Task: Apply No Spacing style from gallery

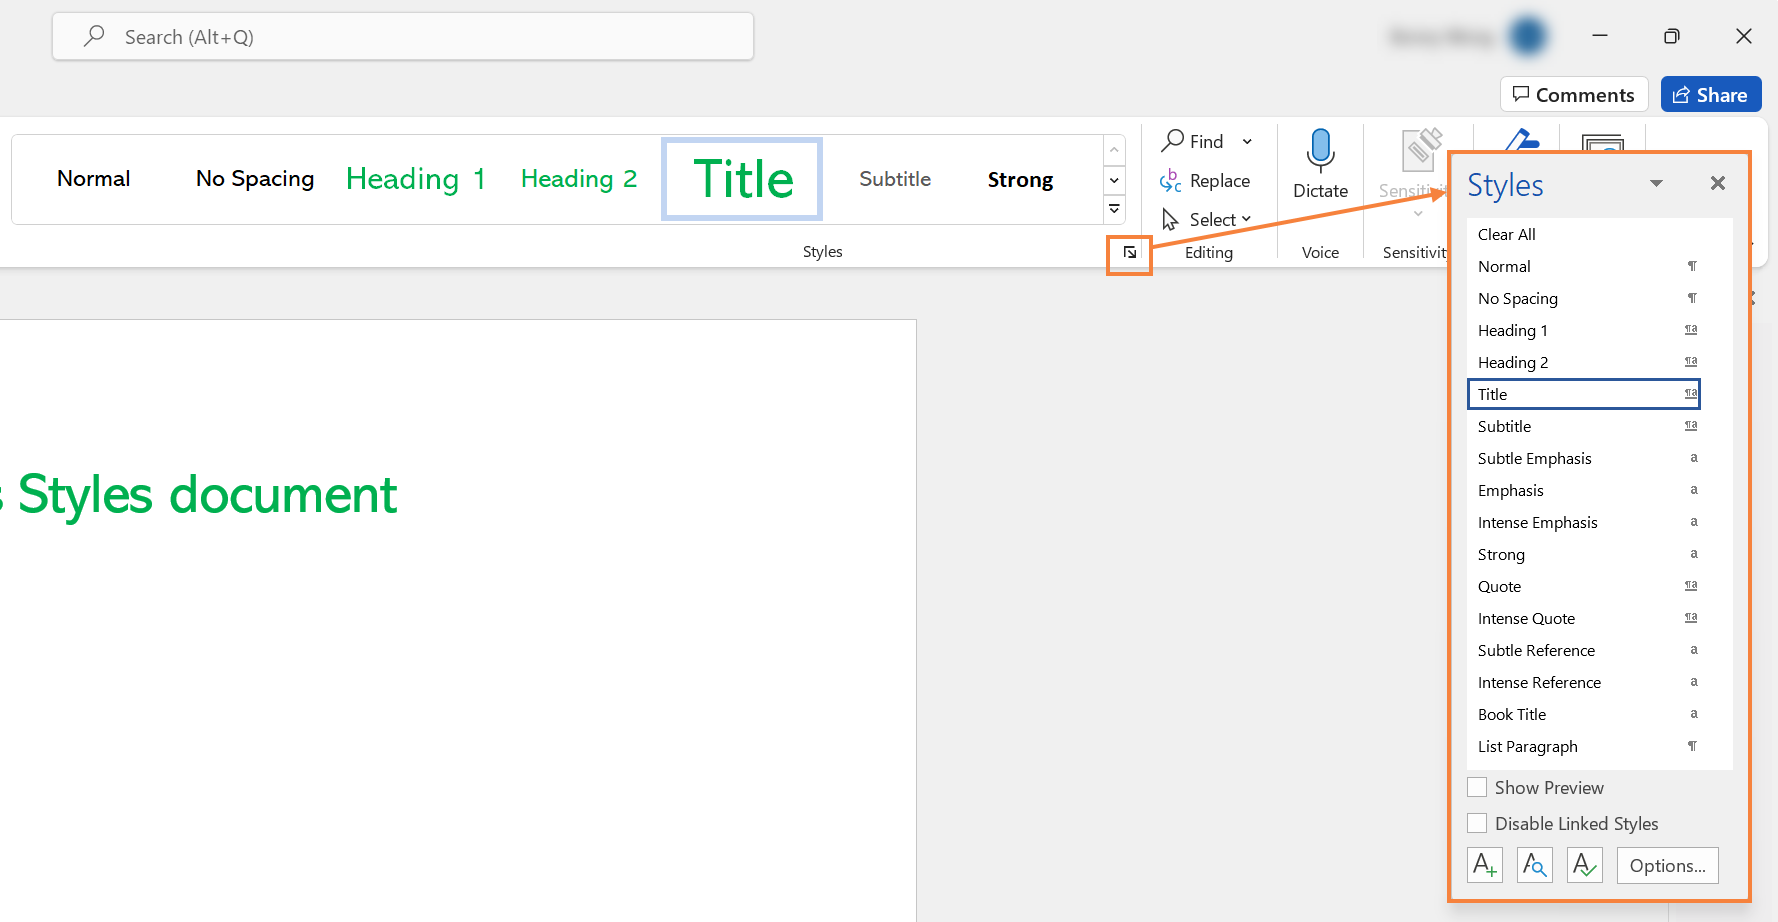Action: [x=255, y=179]
